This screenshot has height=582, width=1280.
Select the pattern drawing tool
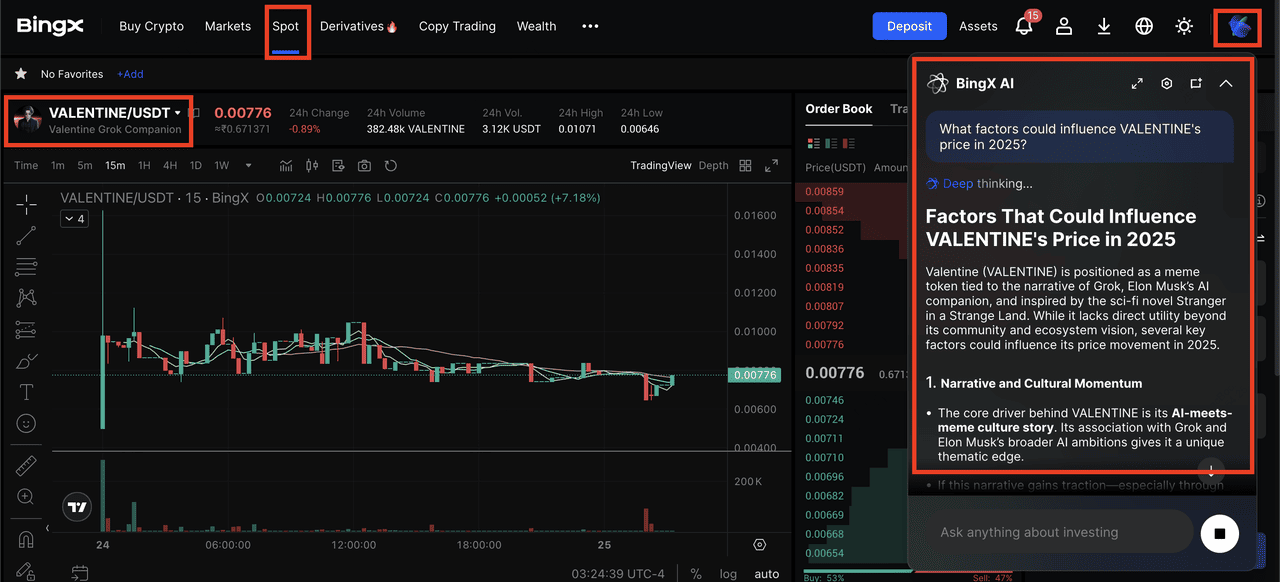[x=27, y=298]
